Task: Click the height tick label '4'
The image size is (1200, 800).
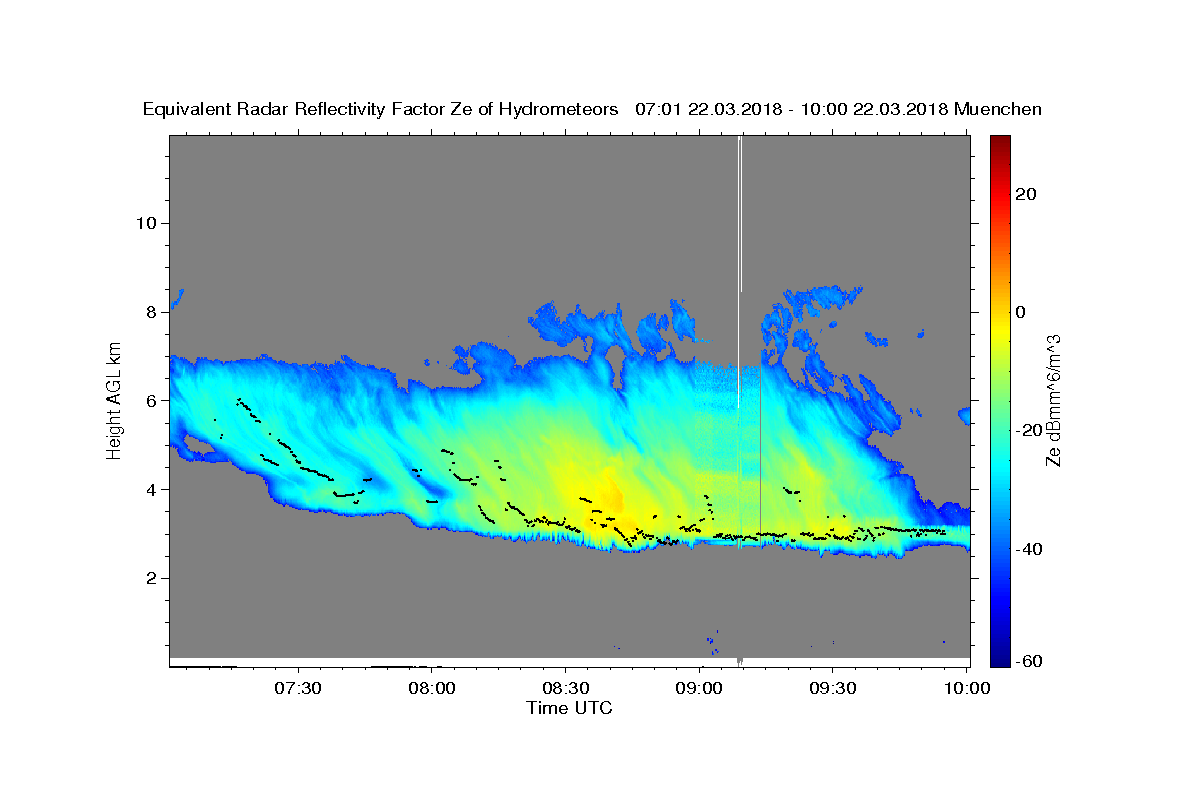Action: click(x=150, y=489)
